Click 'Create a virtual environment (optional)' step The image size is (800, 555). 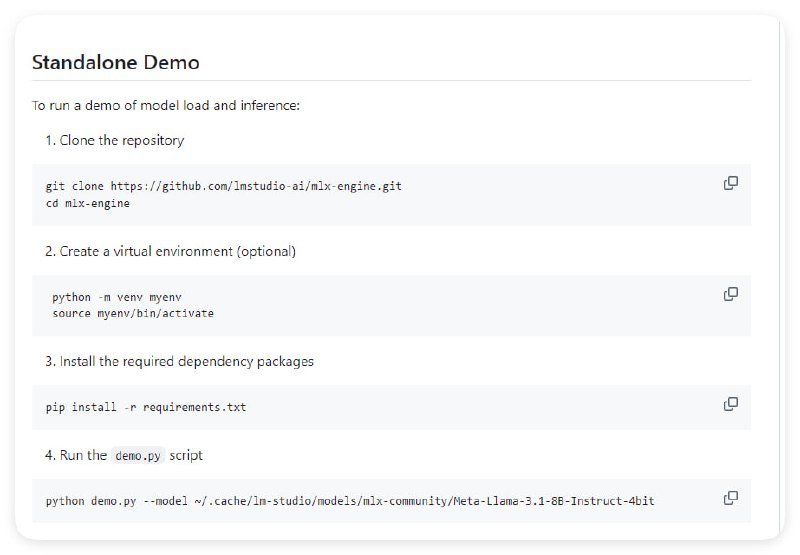coord(177,251)
